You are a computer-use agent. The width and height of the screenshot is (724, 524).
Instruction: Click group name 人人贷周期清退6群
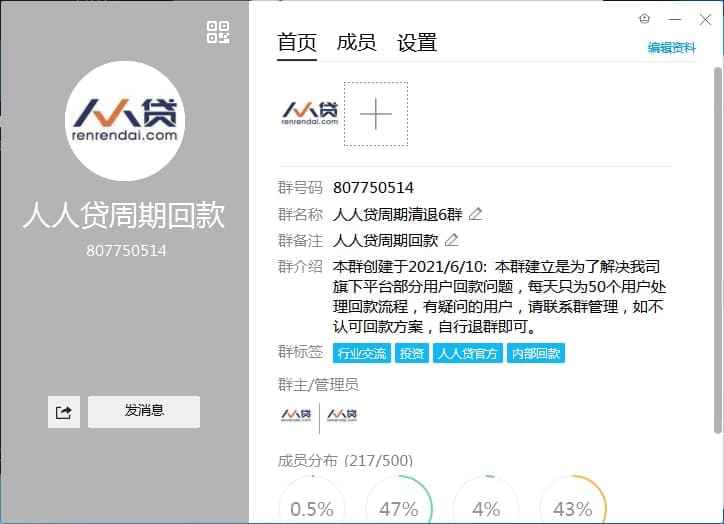coord(398,214)
